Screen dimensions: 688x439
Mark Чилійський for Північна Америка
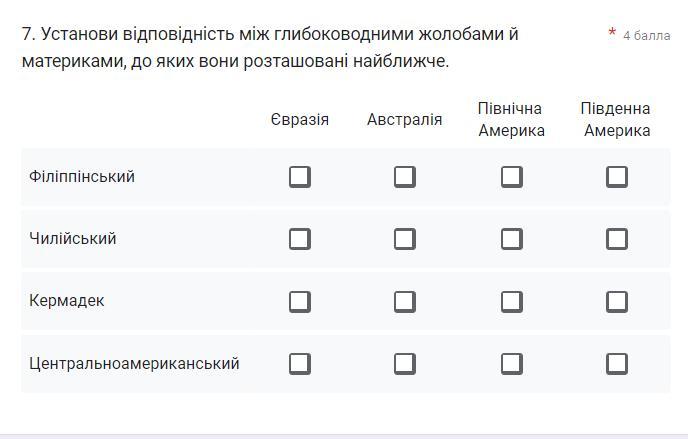click(x=511, y=239)
